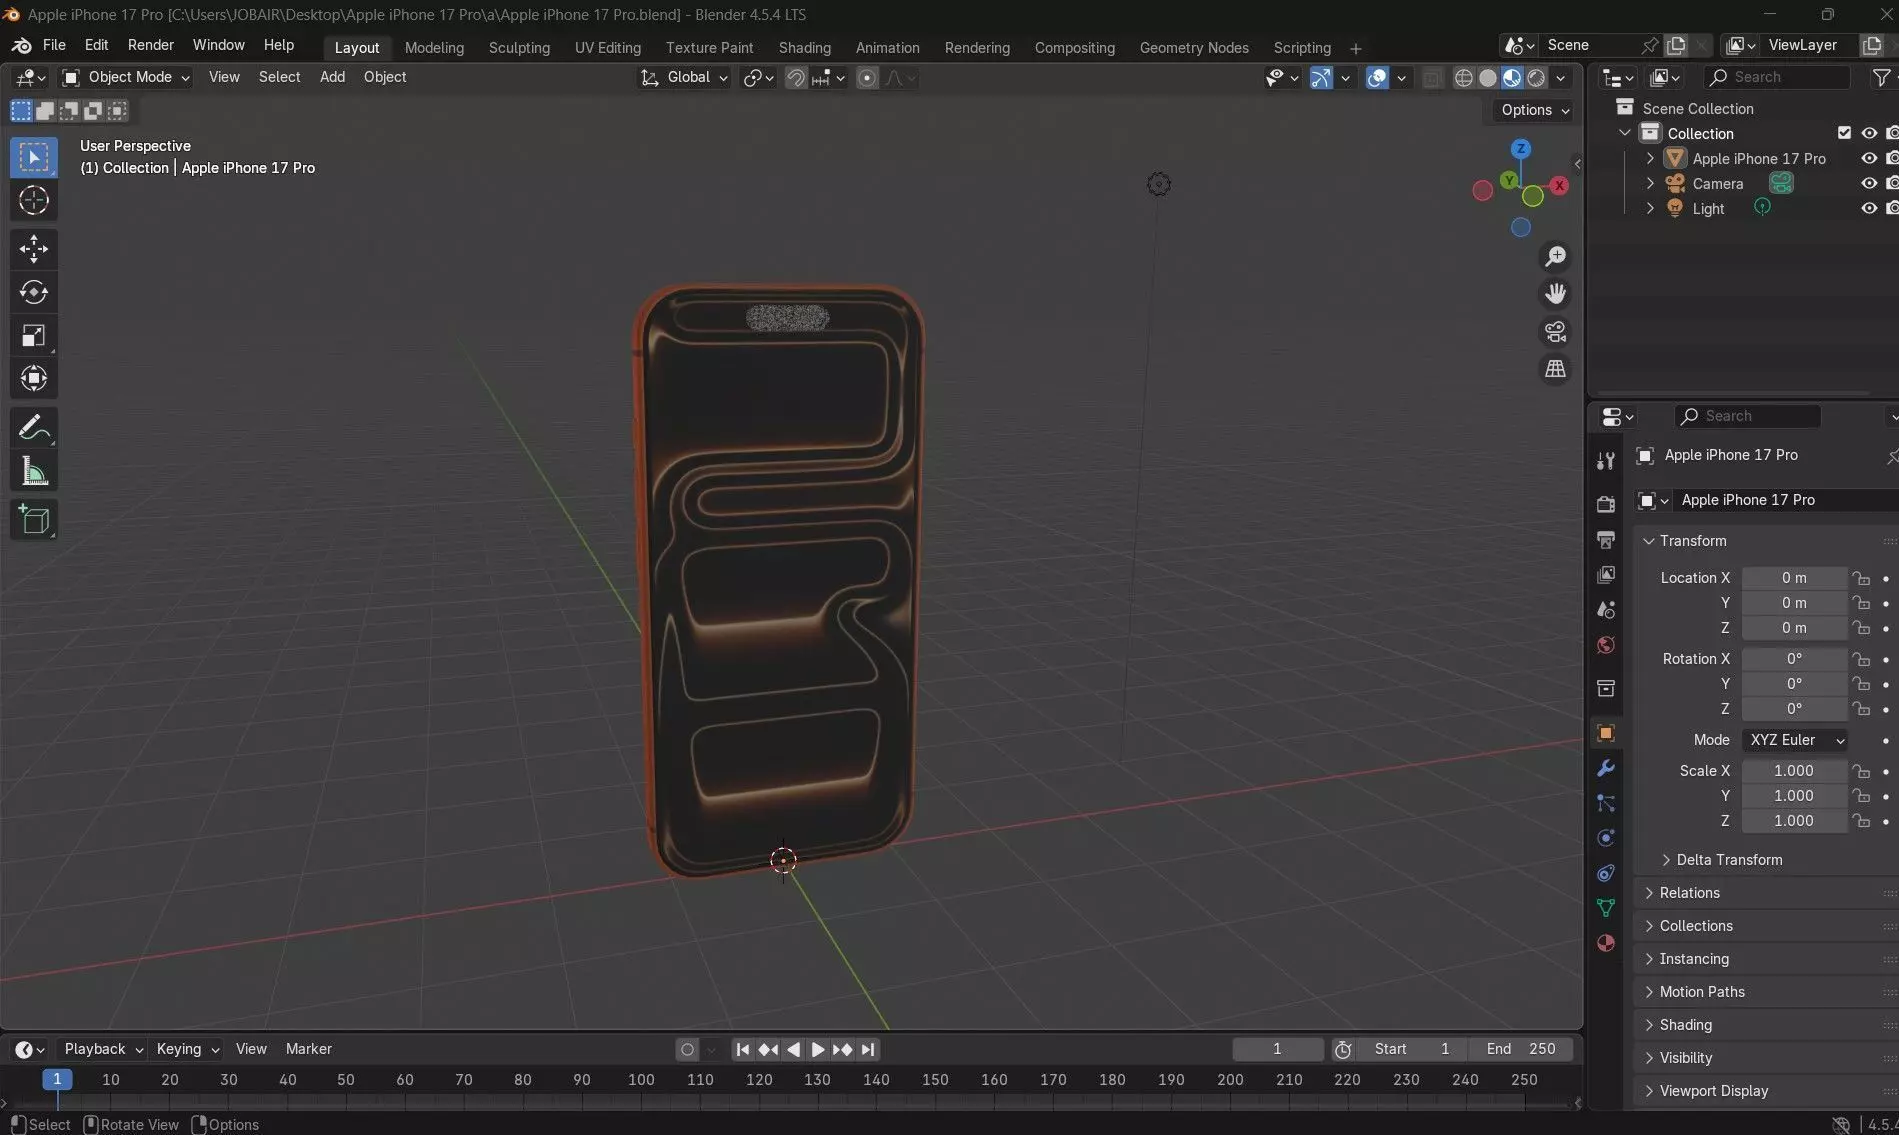Click the Scale X value field

(x=1794, y=771)
